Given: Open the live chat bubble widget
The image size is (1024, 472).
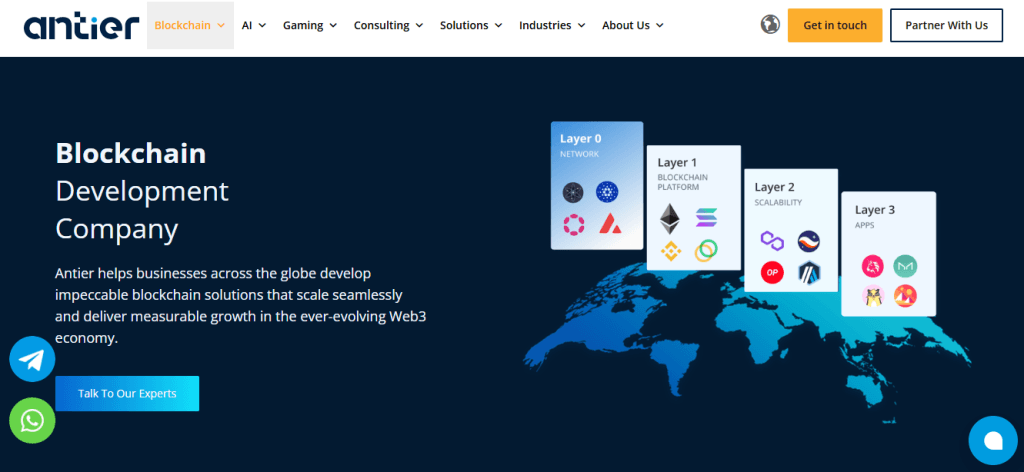Looking at the screenshot, I should (992, 441).
